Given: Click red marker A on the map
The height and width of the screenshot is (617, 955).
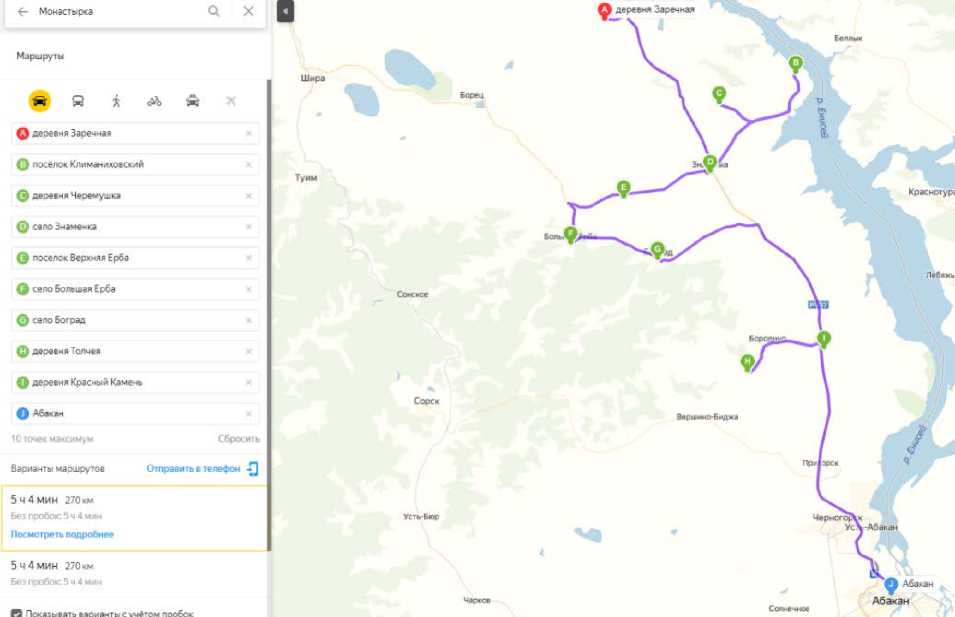Looking at the screenshot, I should click(x=604, y=10).
